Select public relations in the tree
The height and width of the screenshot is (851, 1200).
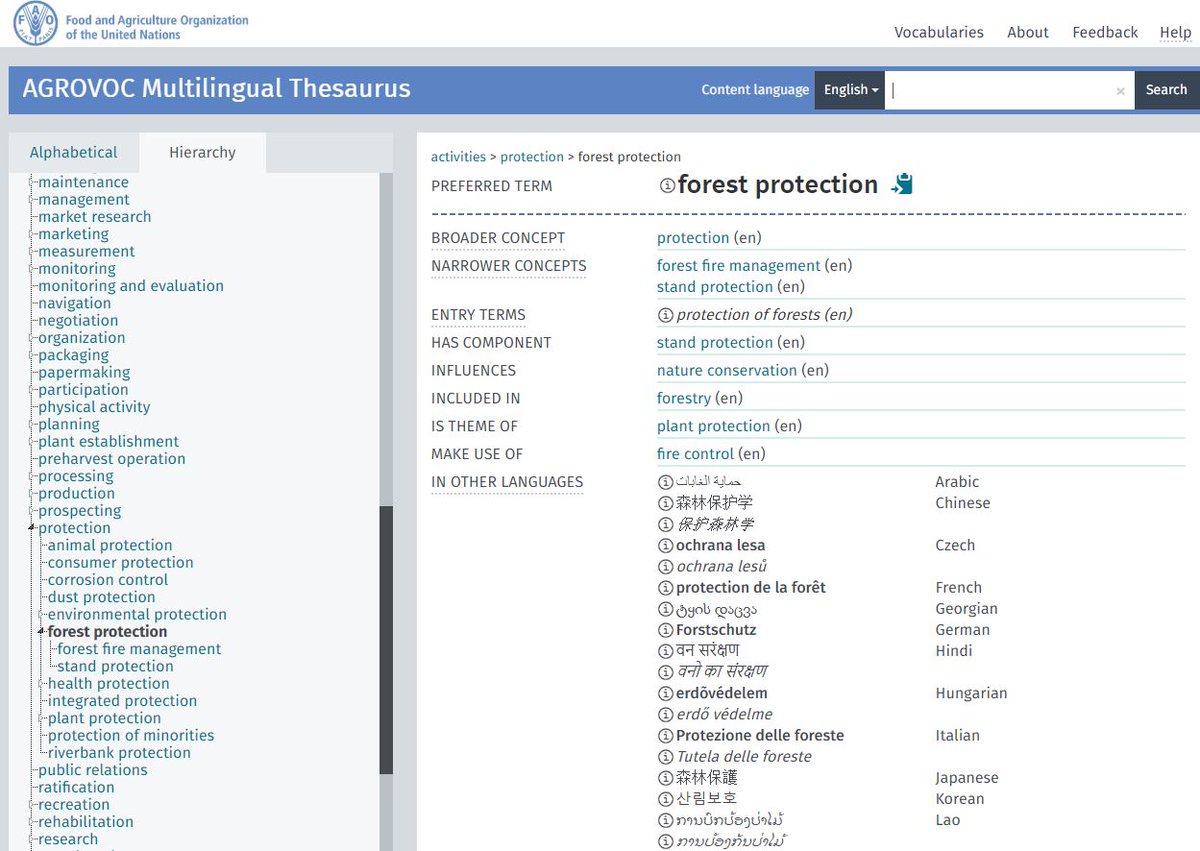click(x=93, y=771)
